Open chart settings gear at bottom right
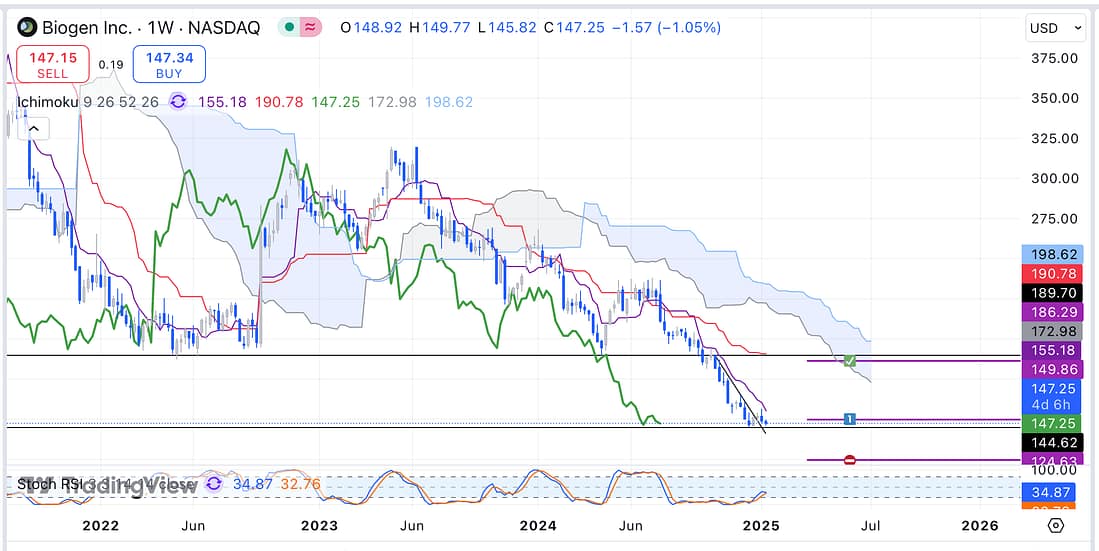The height and width of the screenshot is (551, 1099). 1057,525
